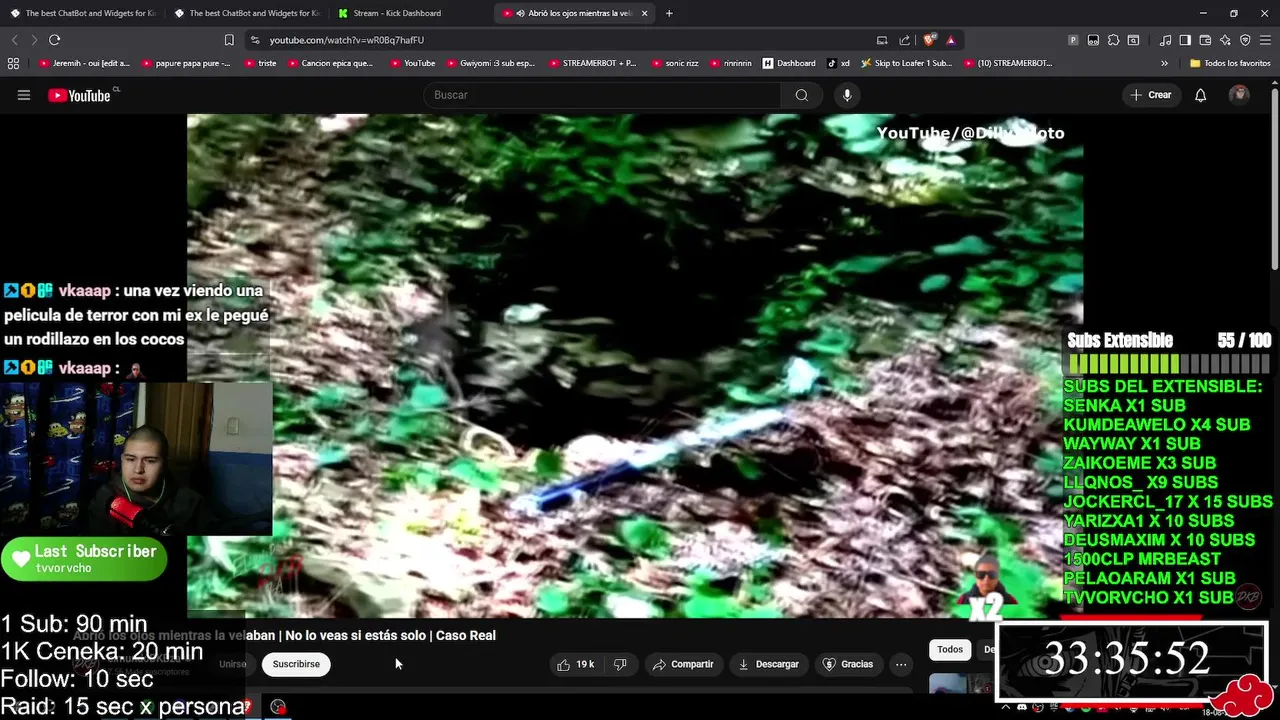Dislike the video with thumbs-down icon
The height and width of the screenshot is (720, 1280).
[x=620, y=664]
